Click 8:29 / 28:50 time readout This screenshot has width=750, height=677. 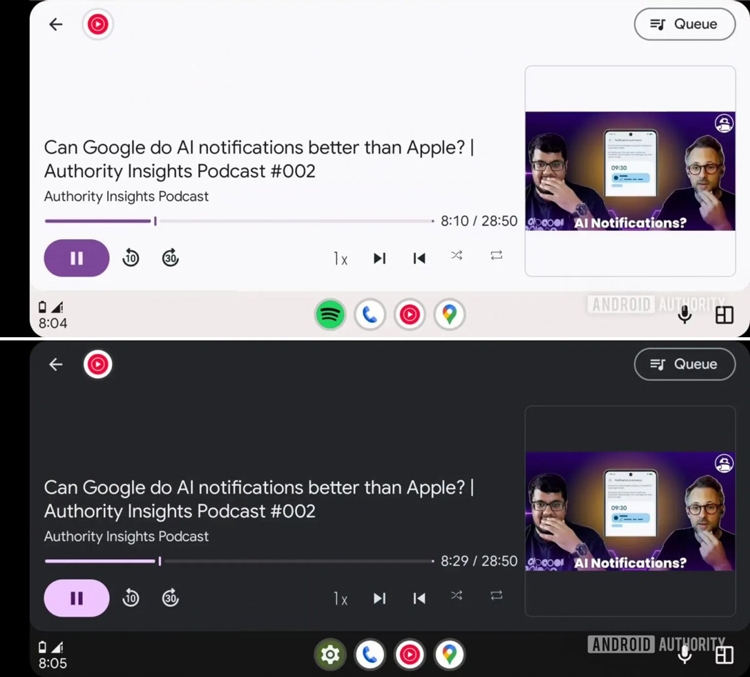coord(479,561)
